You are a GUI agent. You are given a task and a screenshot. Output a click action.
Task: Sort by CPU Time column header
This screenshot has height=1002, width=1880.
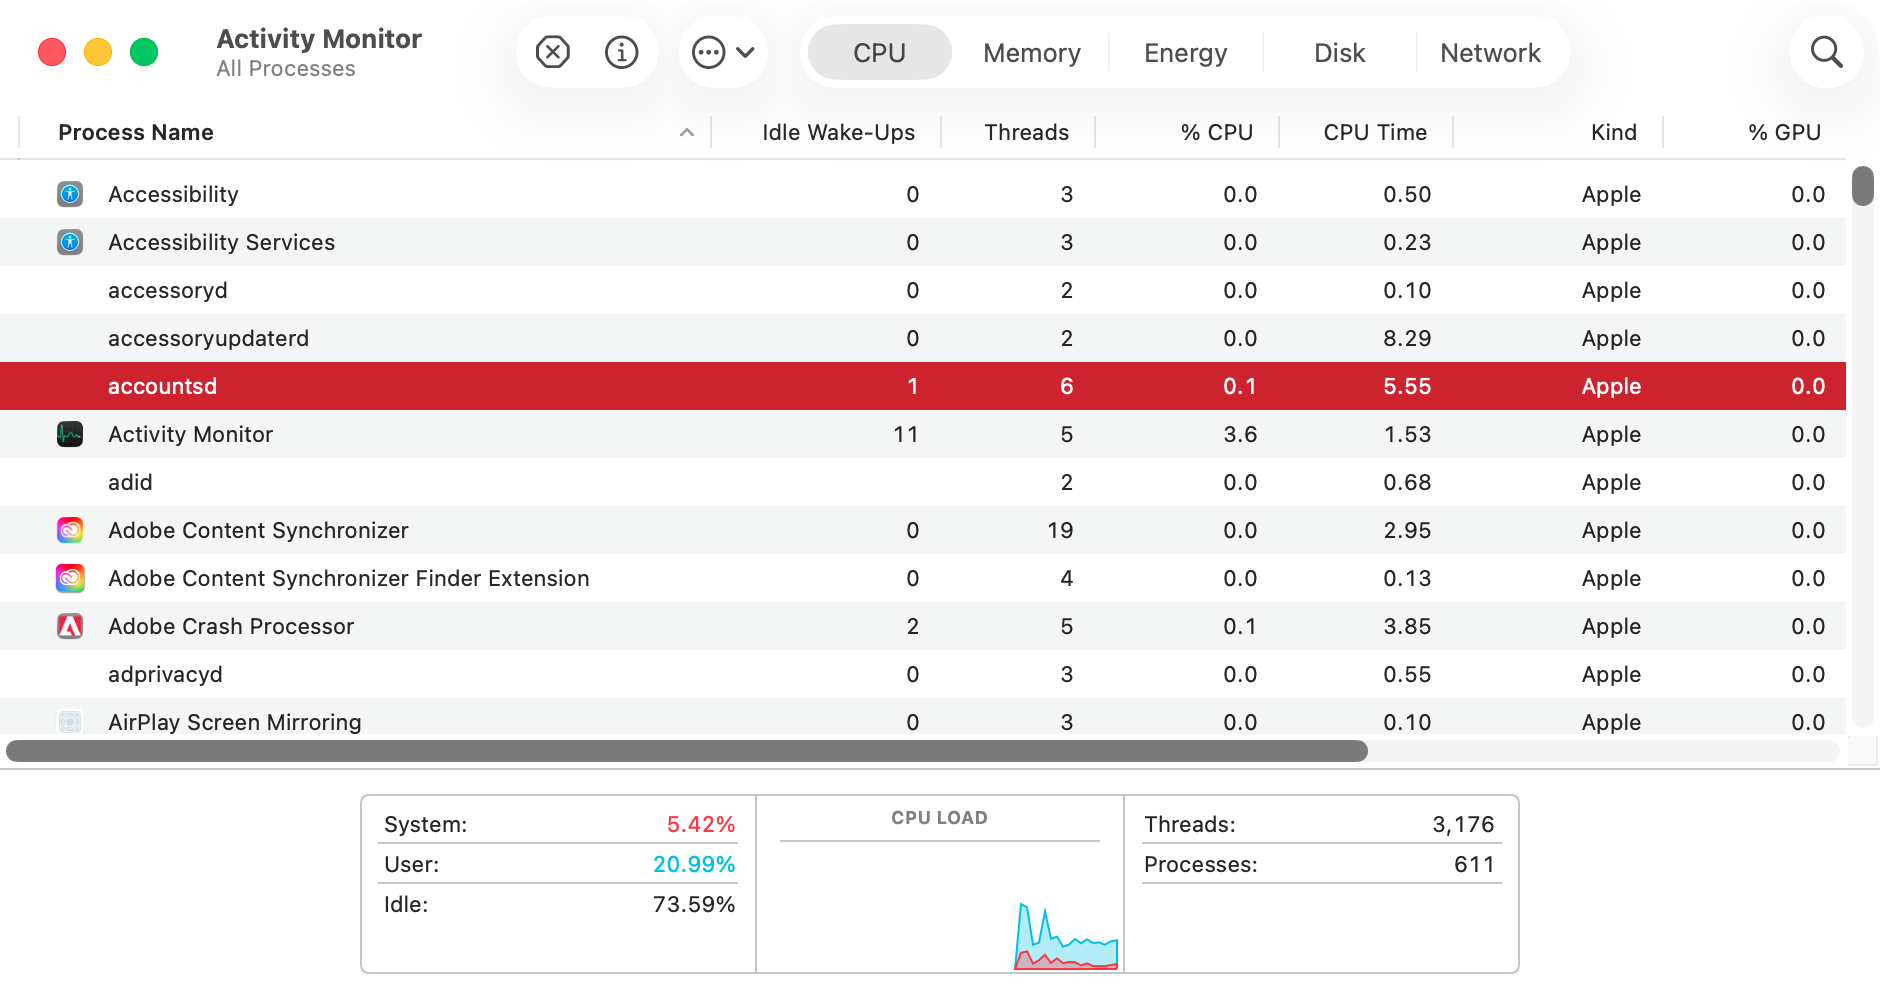coord(1375,132)
